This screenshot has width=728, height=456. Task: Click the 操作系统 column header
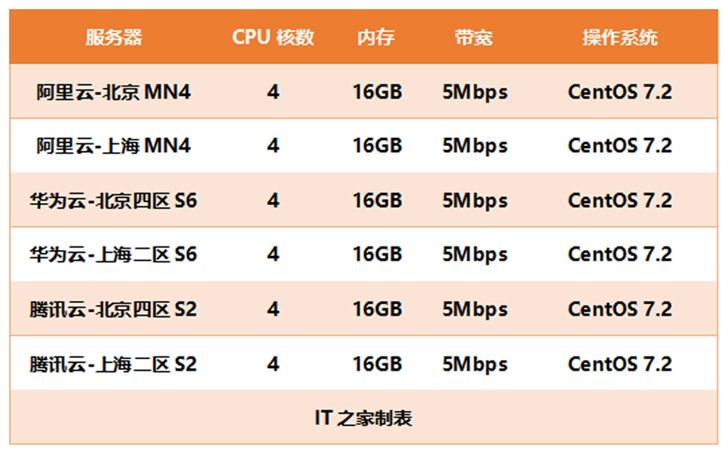coord(620,38)
